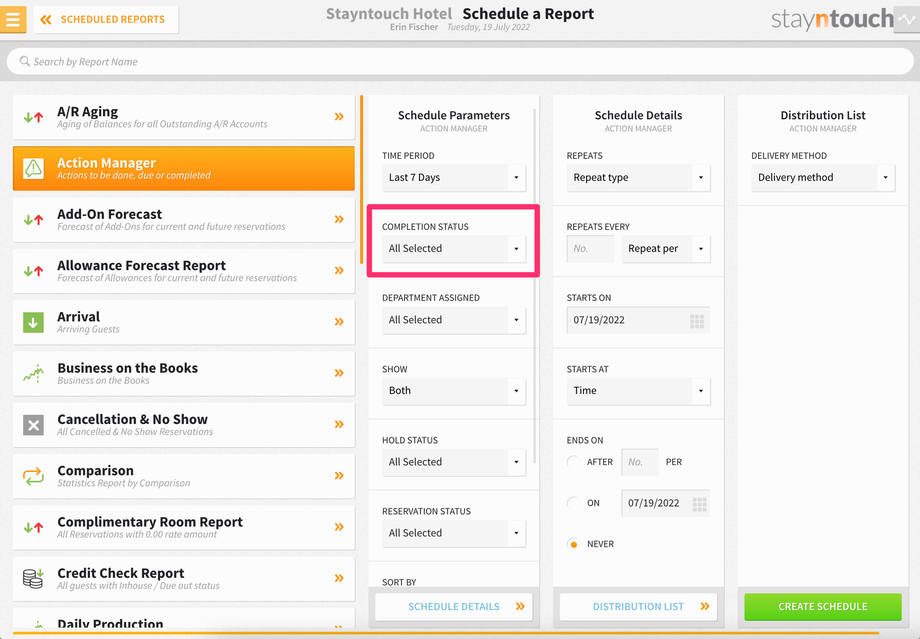Image resolution: width=920 pixels, height=639 pixels.
Task: Open Allowance Forecast Report chevron
Action: point(339,271)
